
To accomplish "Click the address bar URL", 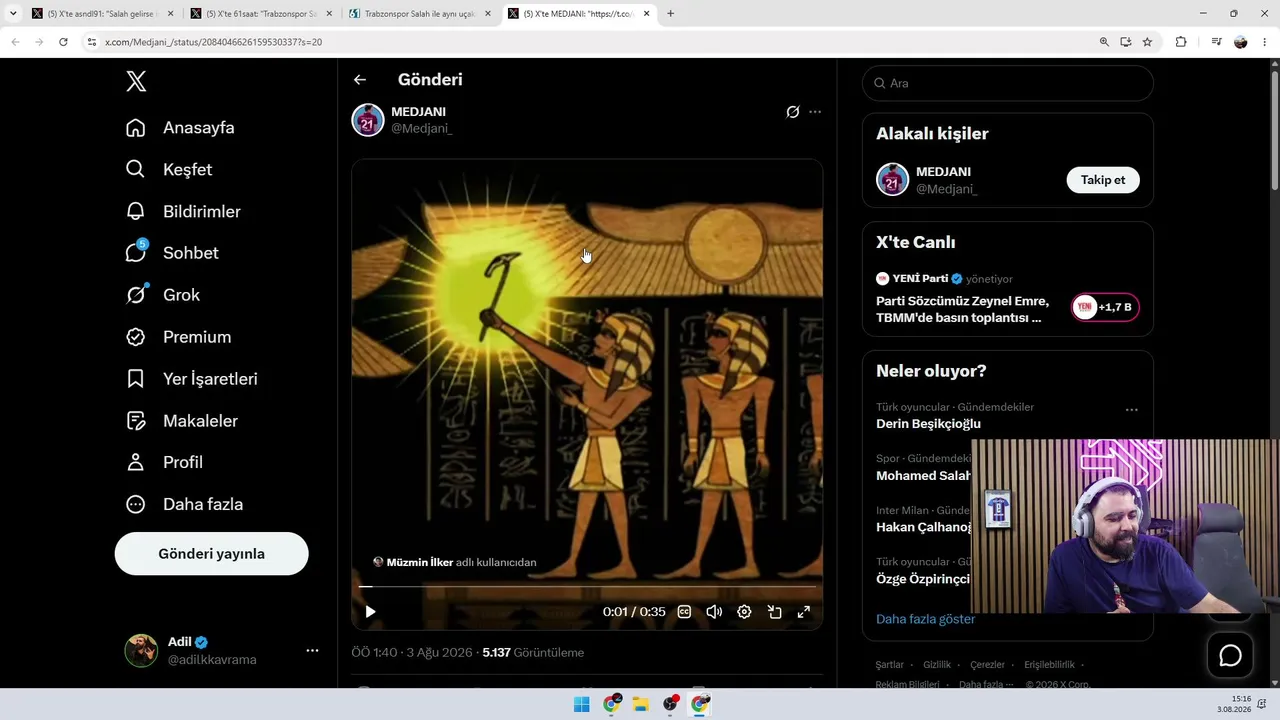I will coord(213,42).
